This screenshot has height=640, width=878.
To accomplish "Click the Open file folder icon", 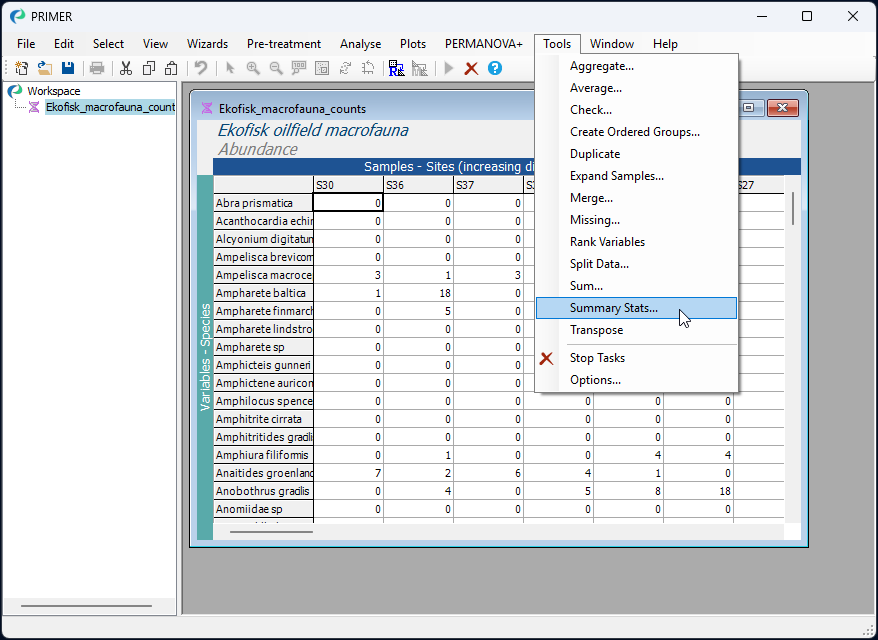I will point(45,68).
